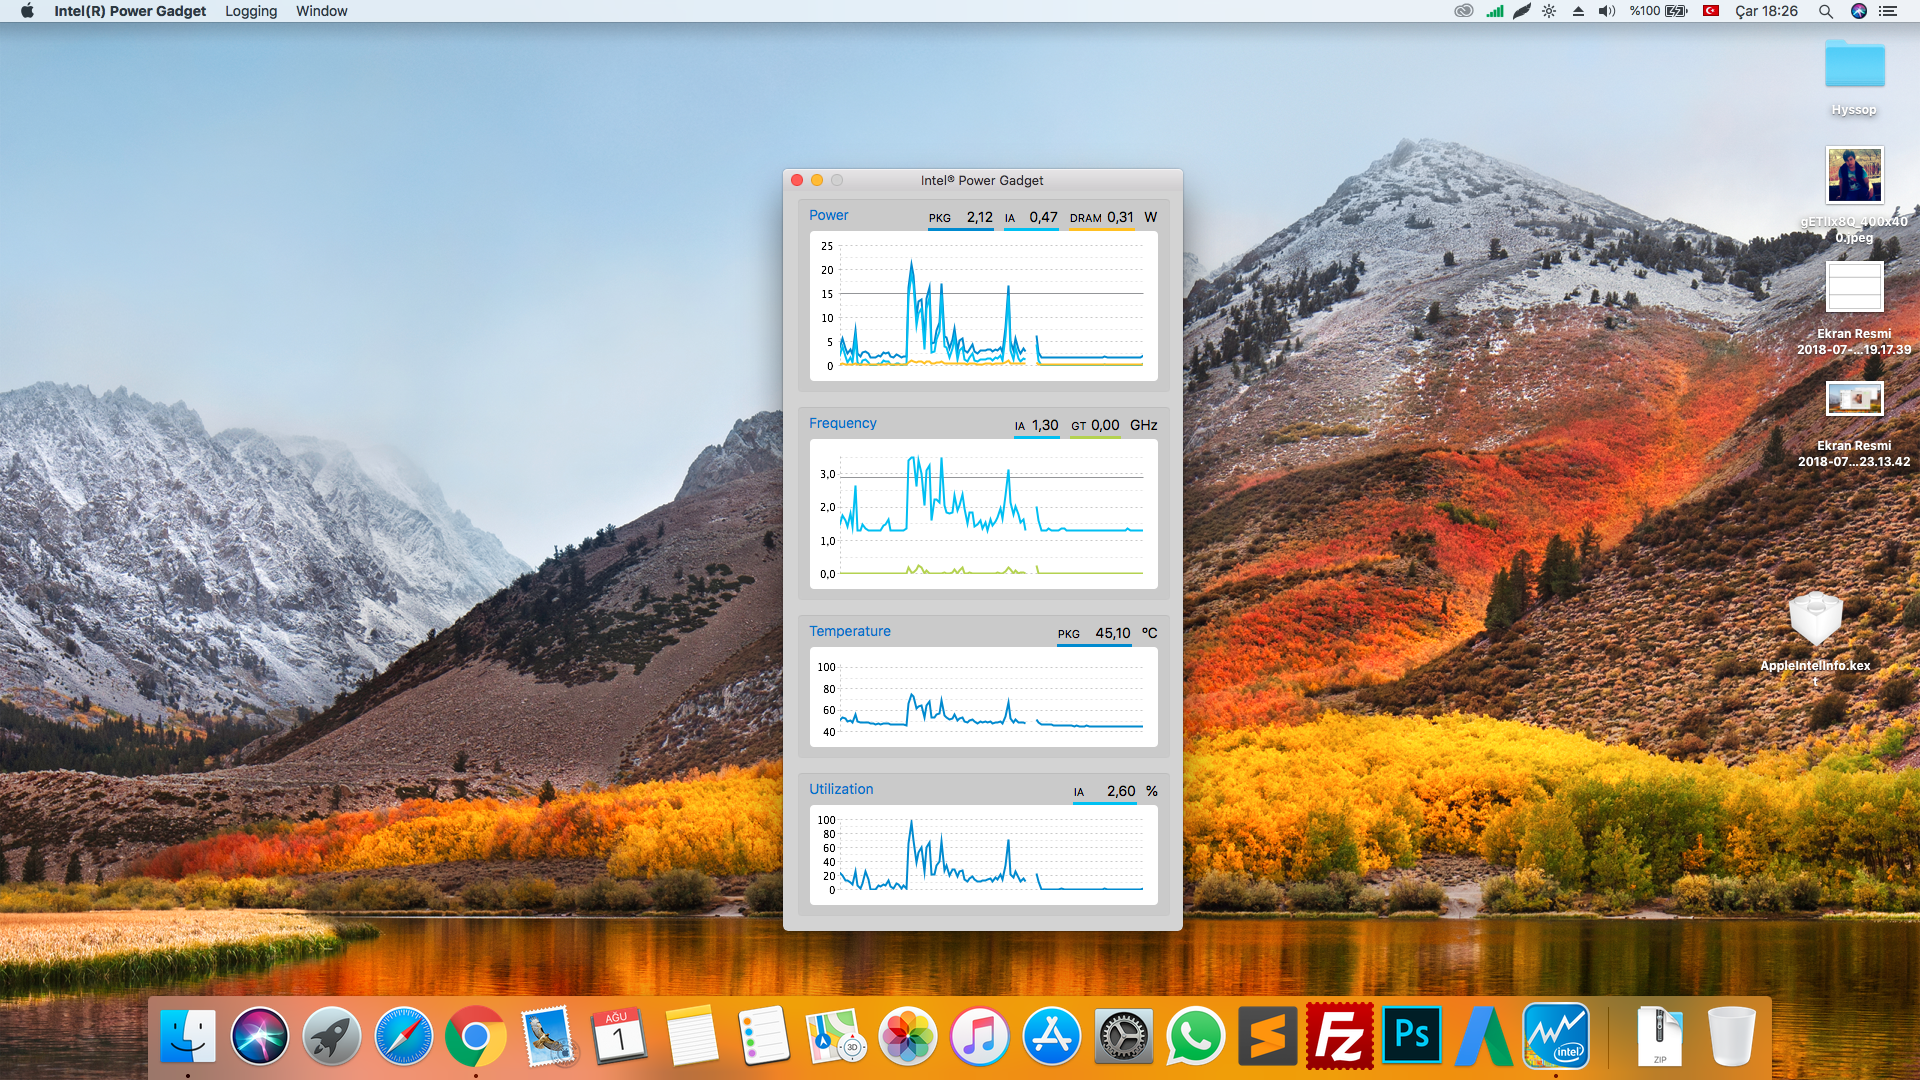Open Sublime Text in the Dock
1920x1080 pixels.
click(x=1267, y=1037)
